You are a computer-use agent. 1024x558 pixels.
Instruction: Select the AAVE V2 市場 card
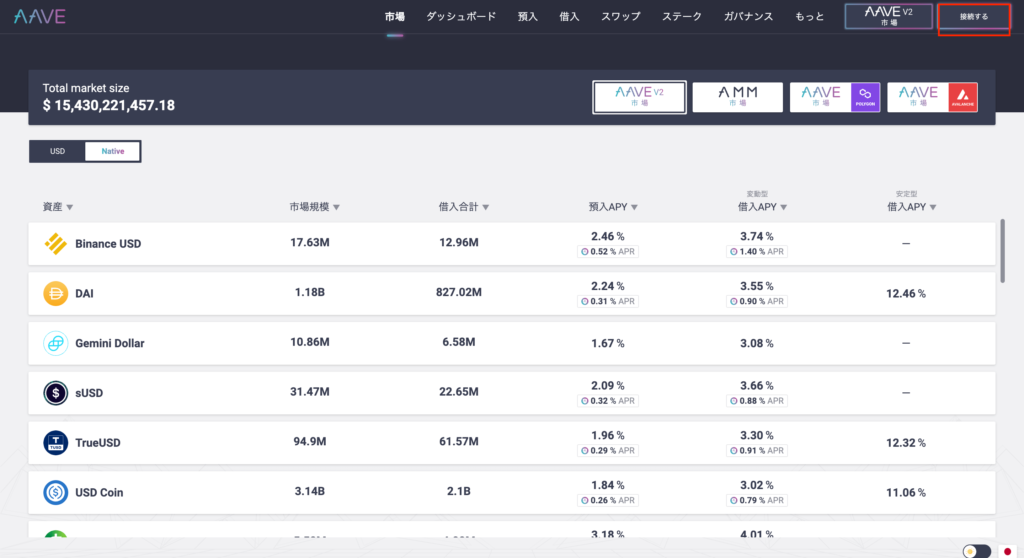coord(639,97)
